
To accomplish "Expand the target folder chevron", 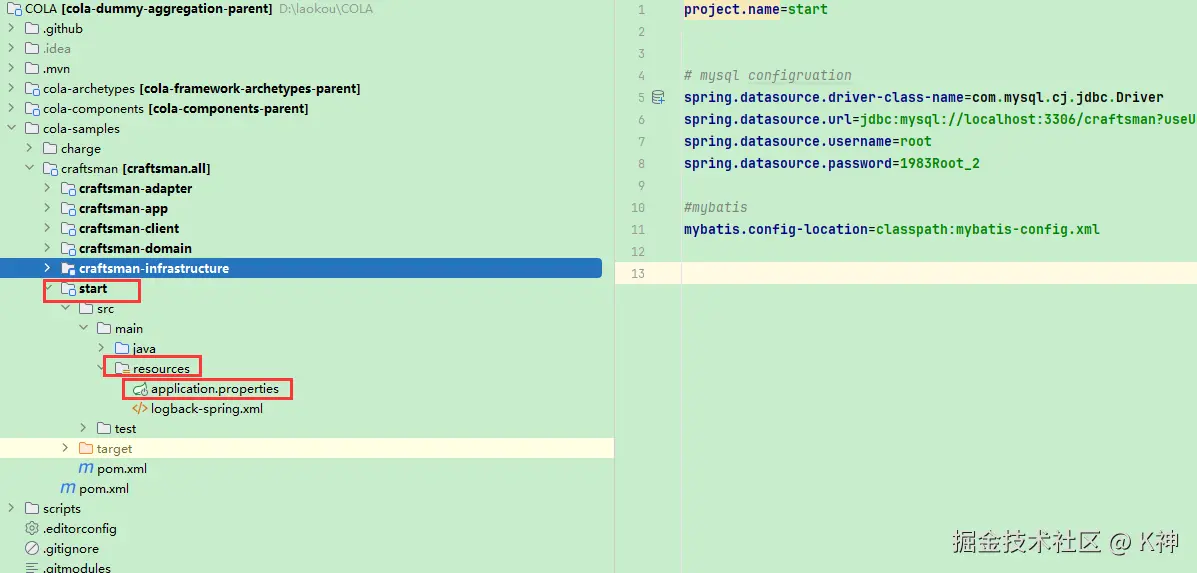I will [65, 448].
